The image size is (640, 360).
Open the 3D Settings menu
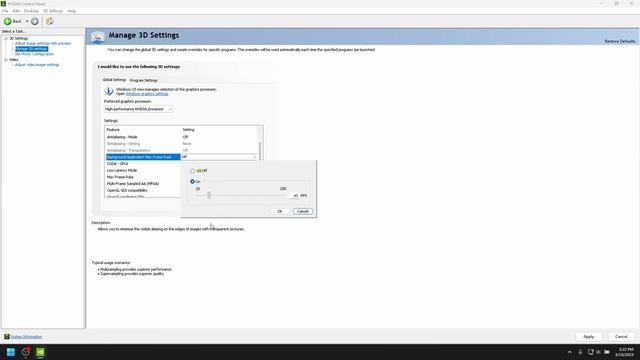click(x=53, y=11)
